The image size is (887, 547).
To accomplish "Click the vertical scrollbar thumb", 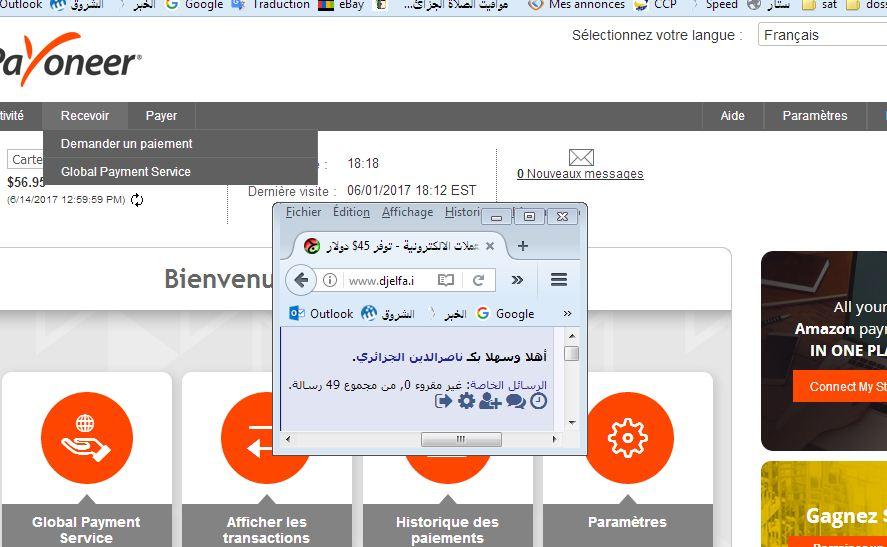I will coord(572,354).
